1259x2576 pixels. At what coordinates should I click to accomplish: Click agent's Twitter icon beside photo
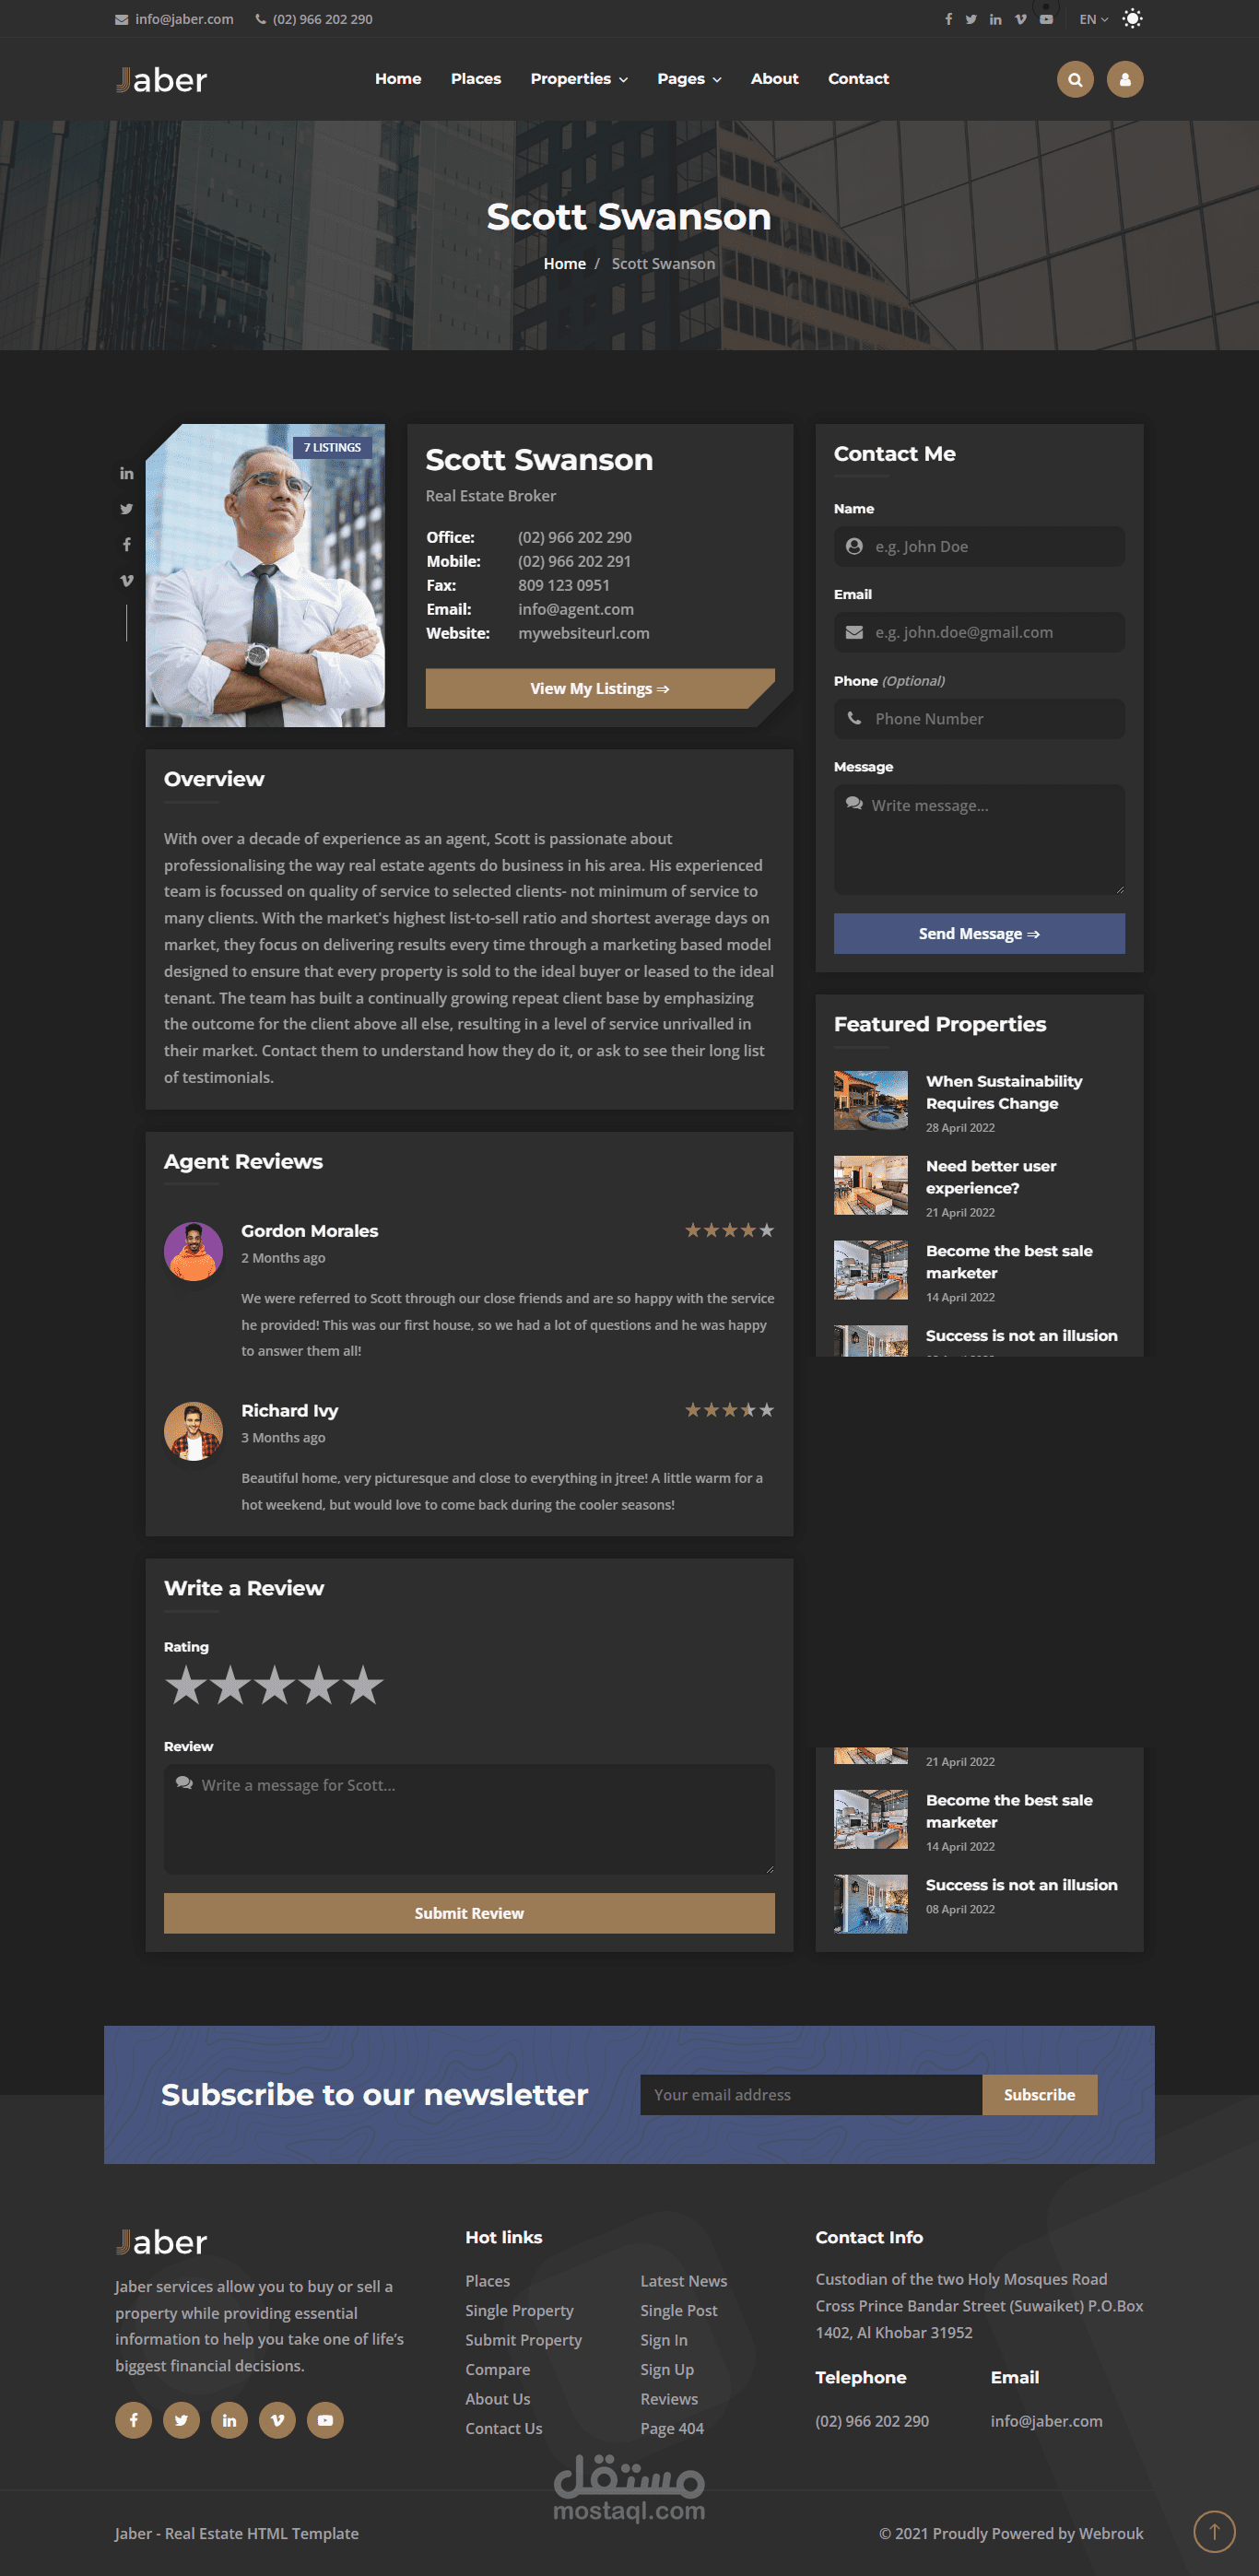pyautogui.click(x=126, y=509)
